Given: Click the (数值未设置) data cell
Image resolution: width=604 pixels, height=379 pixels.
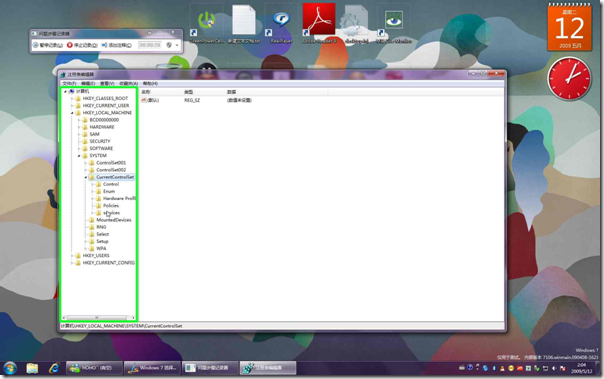Looking at the screenshot, I should tap(239, 100).
